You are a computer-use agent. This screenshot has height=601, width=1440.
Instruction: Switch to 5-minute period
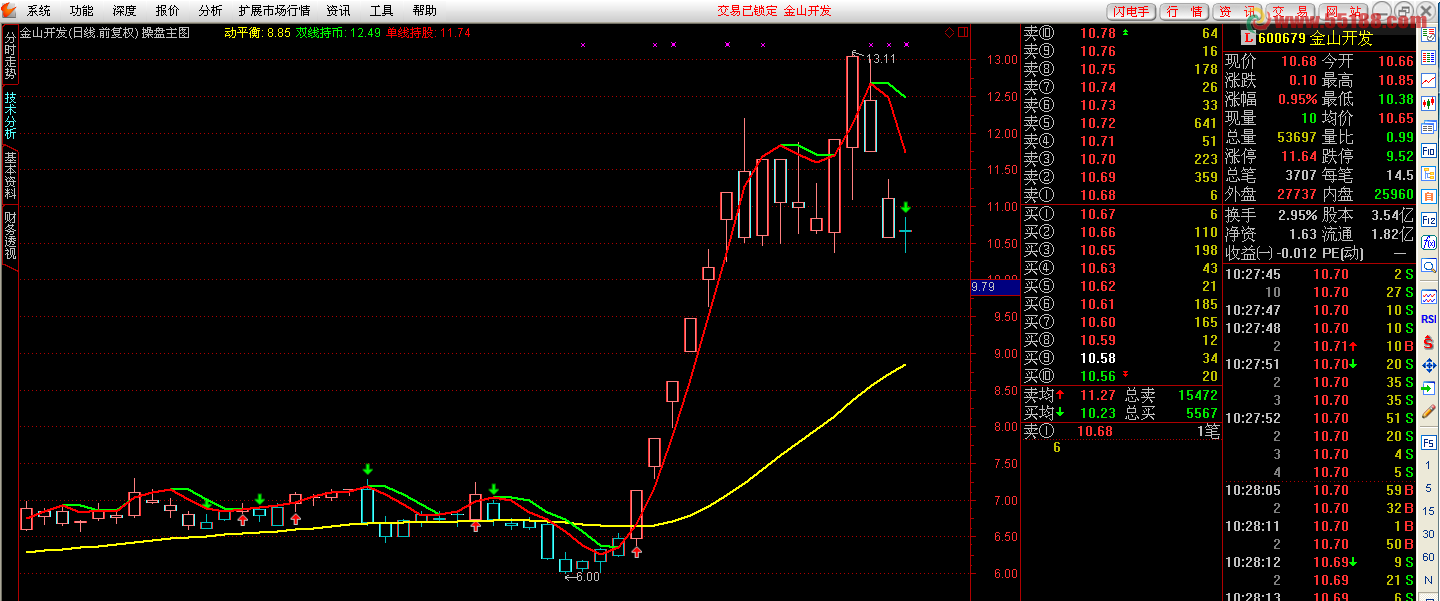click(x=1428, y=488)
